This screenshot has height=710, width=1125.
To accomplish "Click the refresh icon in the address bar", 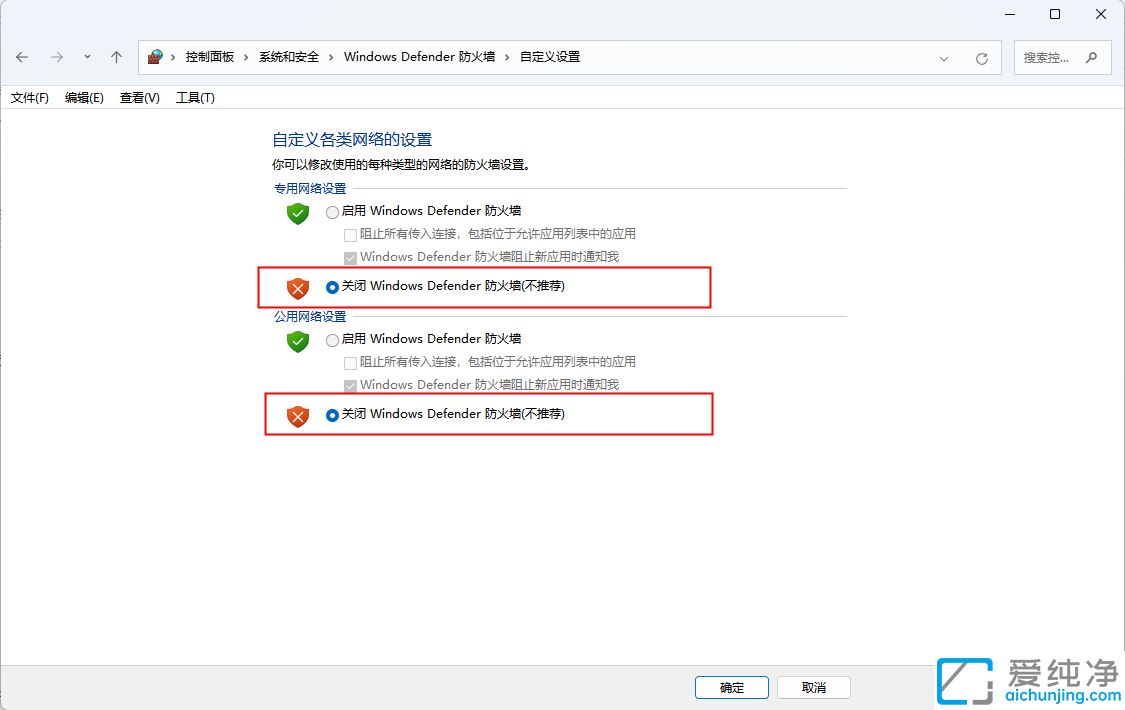I will pyautogui.click(x=981, y=57).
